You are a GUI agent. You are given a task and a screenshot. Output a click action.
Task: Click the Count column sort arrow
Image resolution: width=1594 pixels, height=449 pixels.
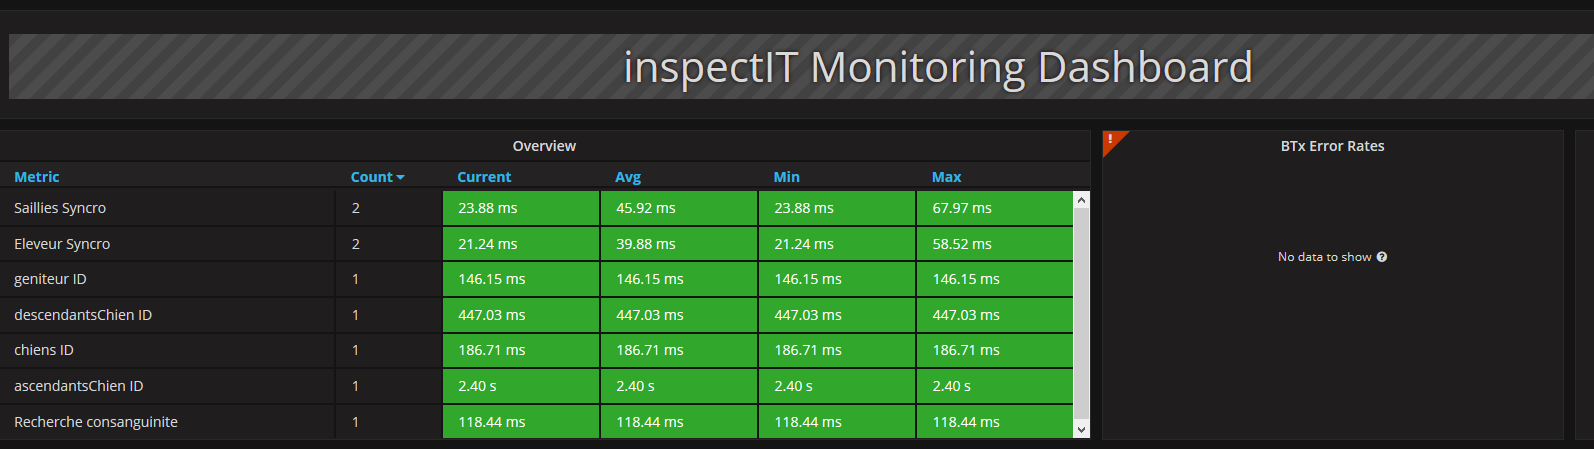point(401,177)
